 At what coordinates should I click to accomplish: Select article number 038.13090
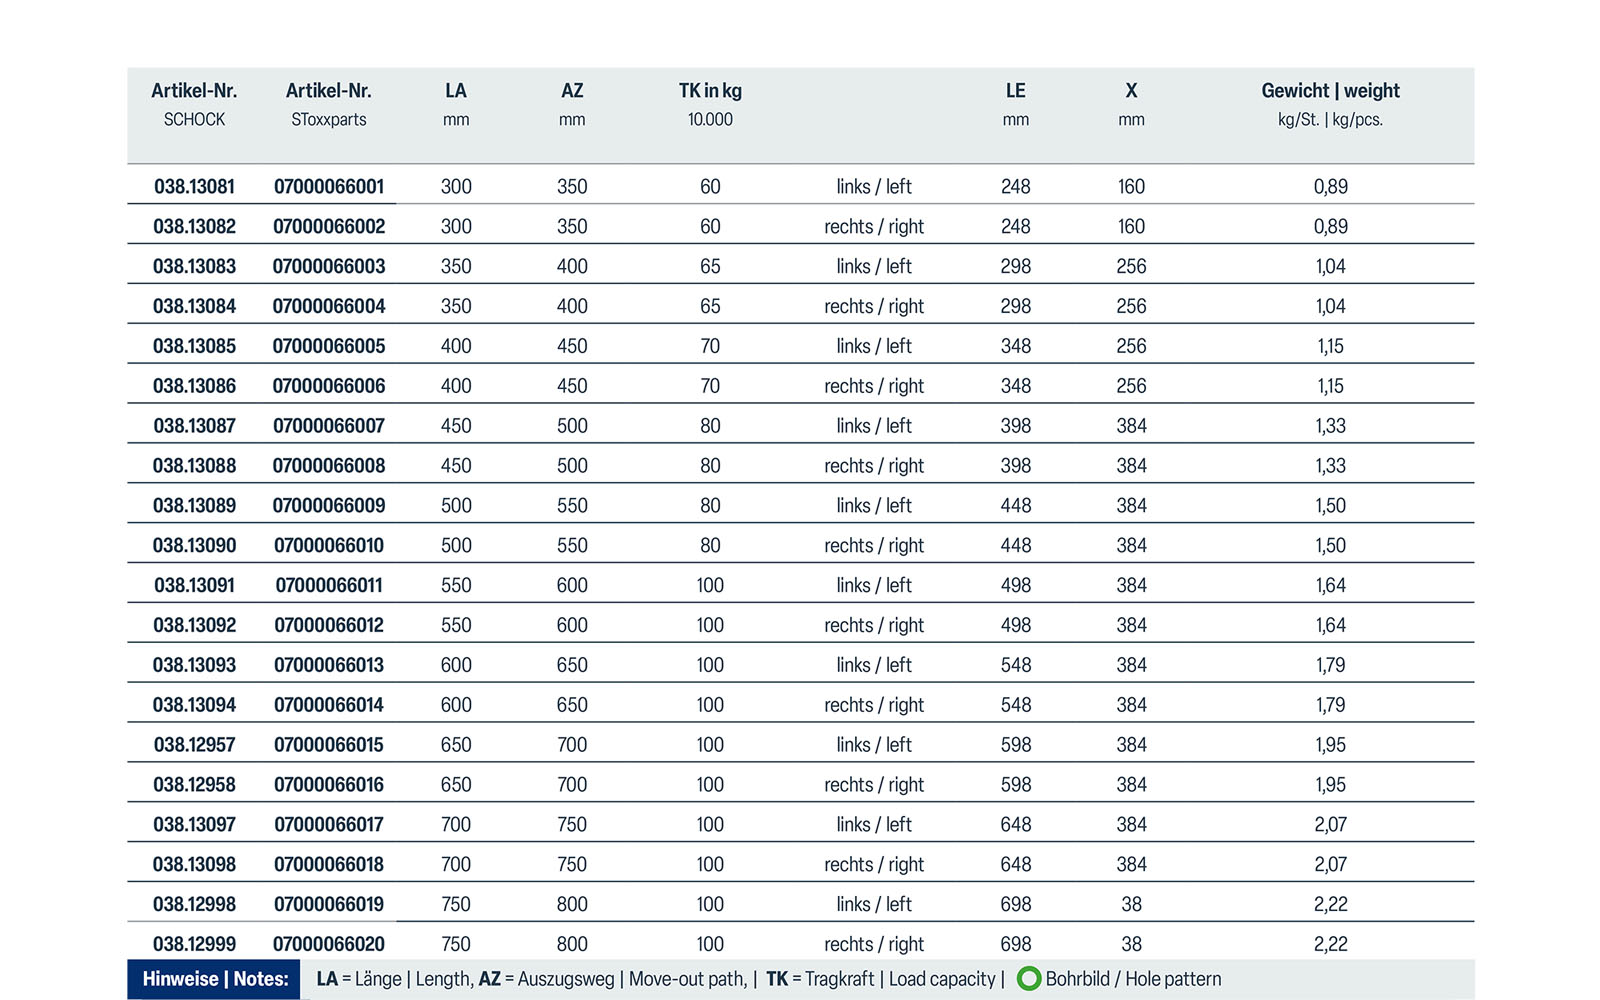[194, 546]
